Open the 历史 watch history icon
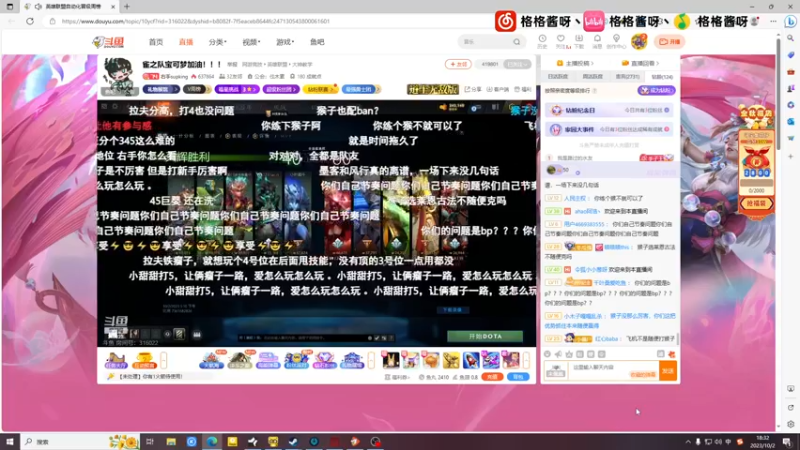800x450 pixels. coord(542,41)
